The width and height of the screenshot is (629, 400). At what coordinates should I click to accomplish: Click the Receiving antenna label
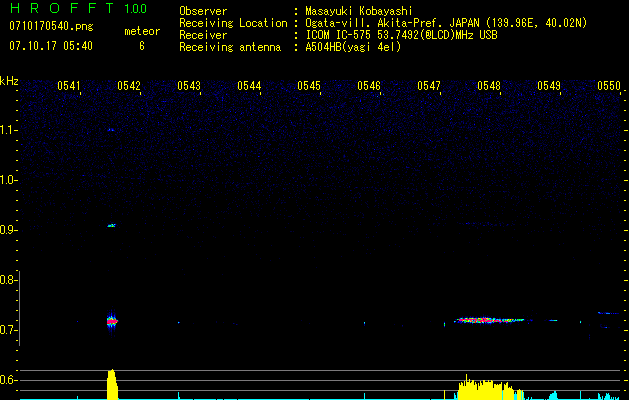click(x=230, y=47)
